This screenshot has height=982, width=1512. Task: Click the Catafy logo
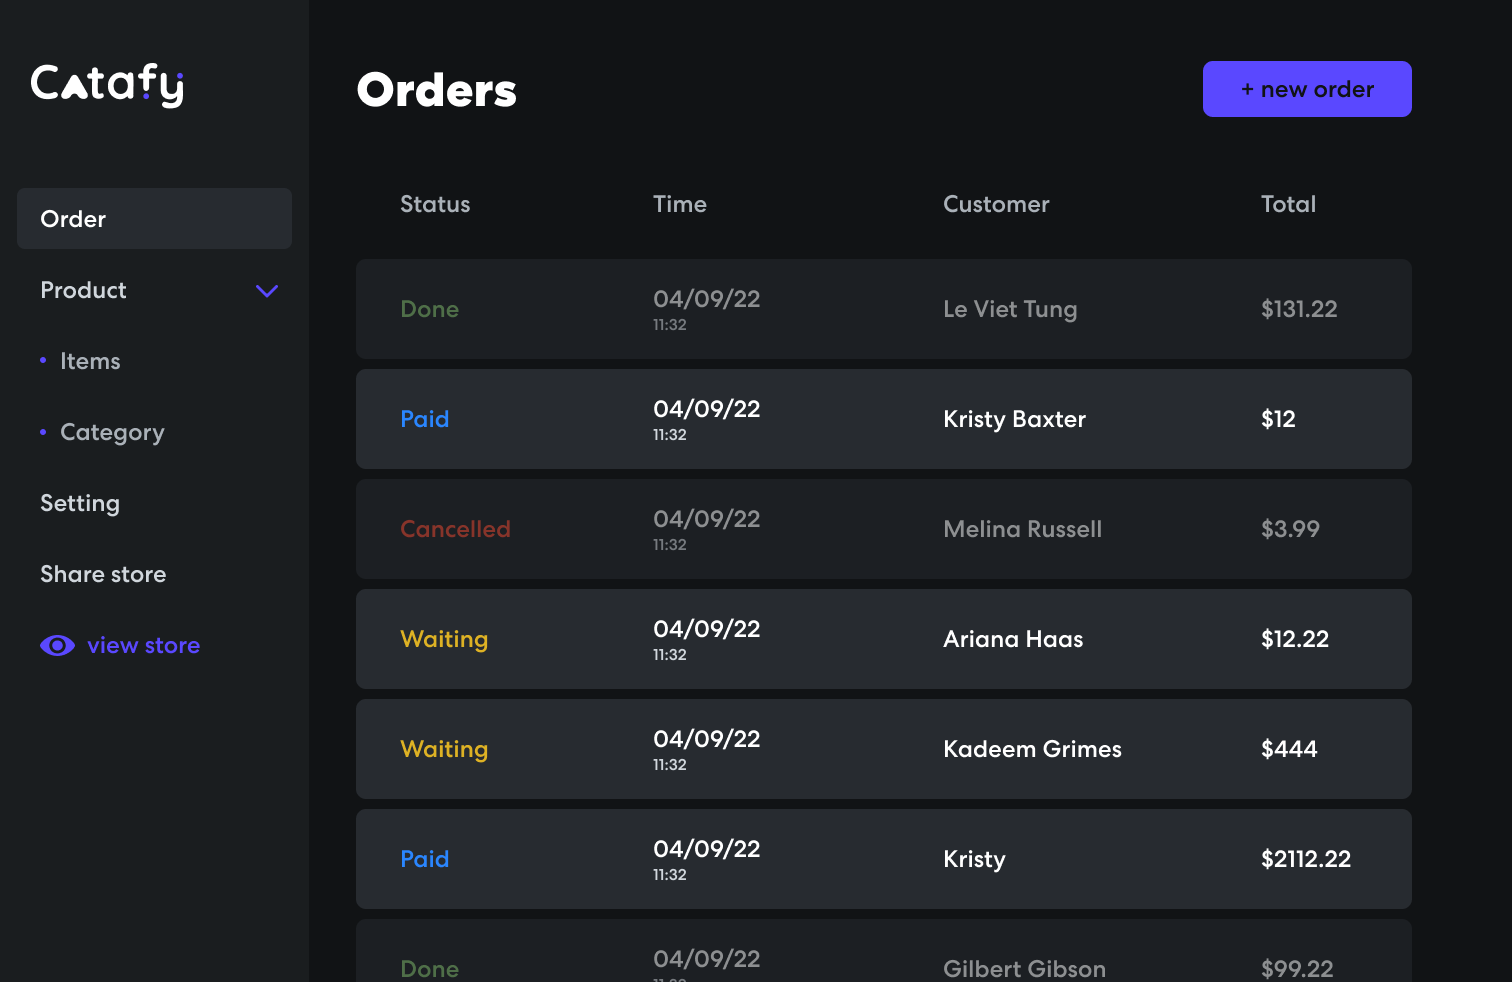coord(107,85)
